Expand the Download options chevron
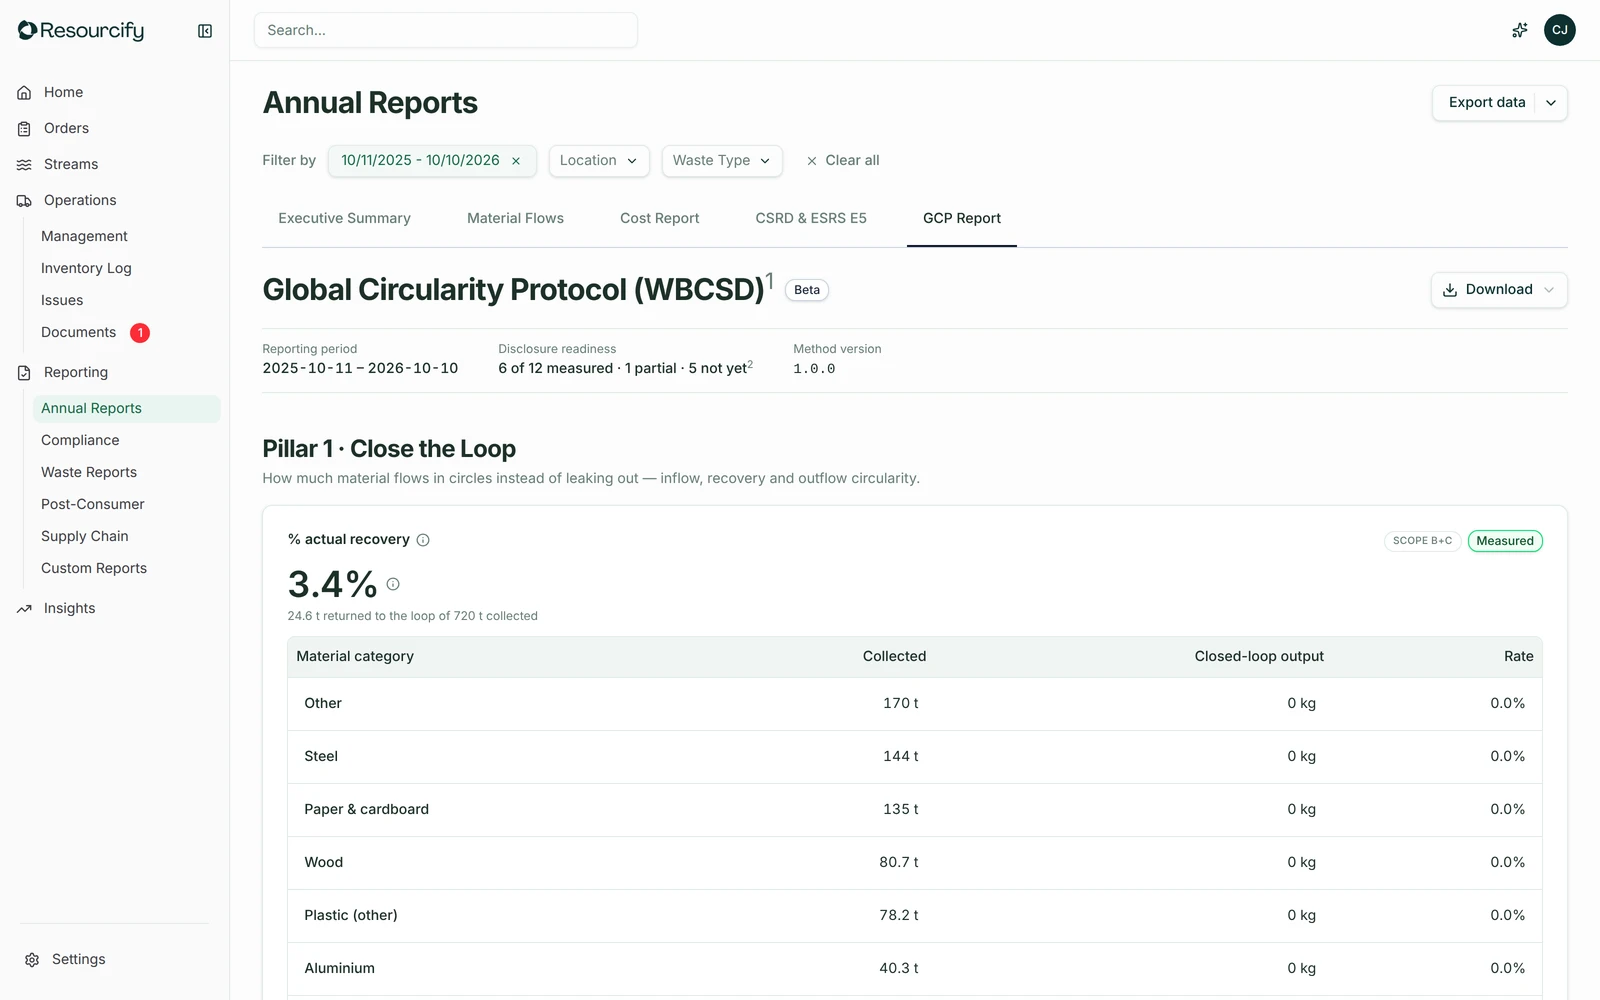Viewport: 1600px width, 1000px height. 1549,290
